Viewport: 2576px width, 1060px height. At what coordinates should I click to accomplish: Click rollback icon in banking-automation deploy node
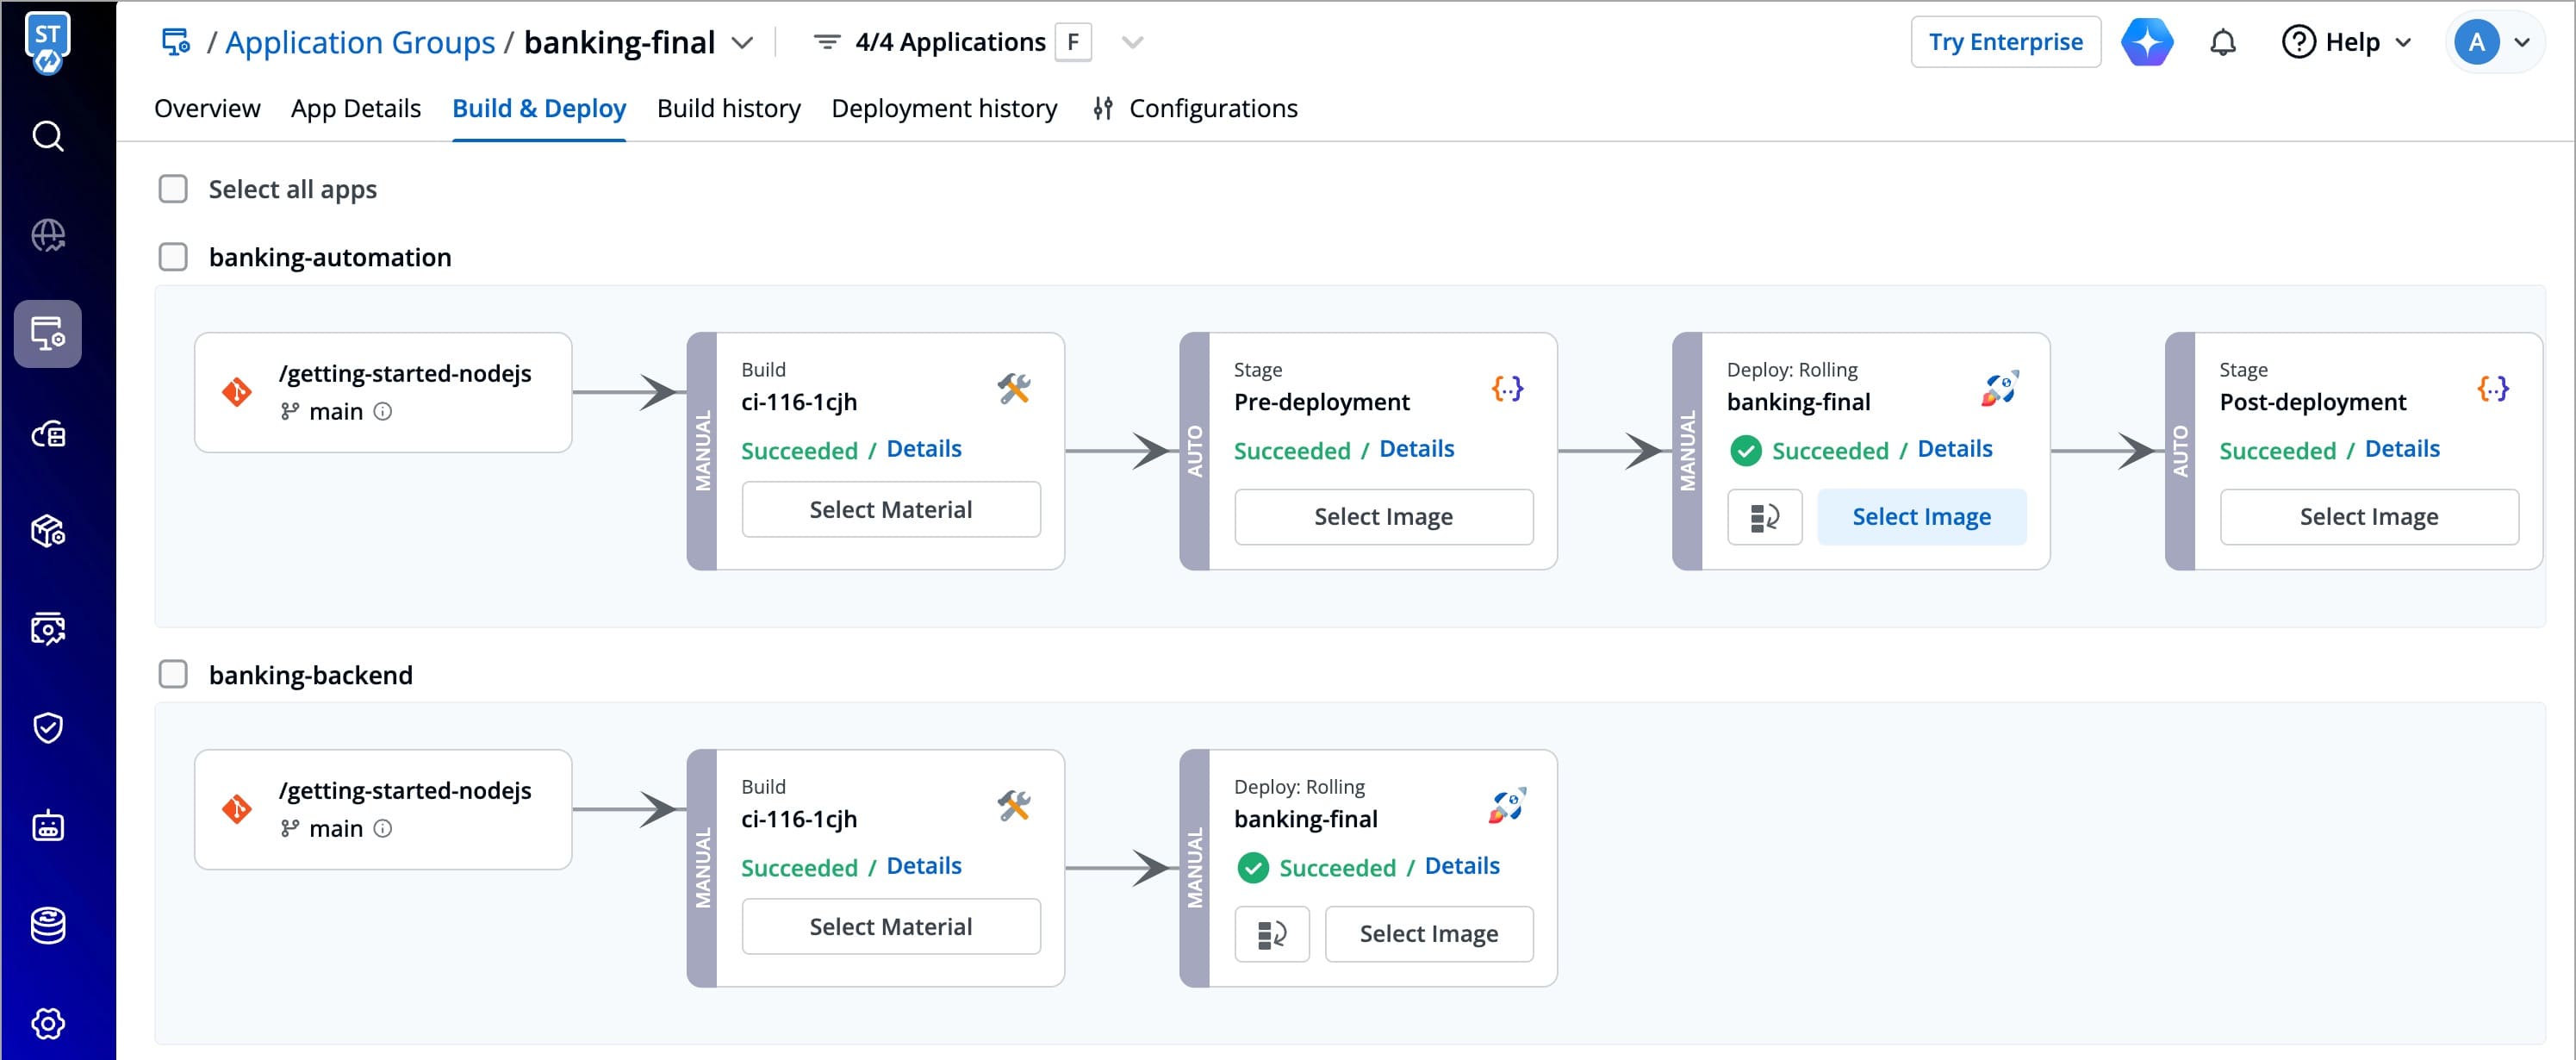coord(1764,517)
